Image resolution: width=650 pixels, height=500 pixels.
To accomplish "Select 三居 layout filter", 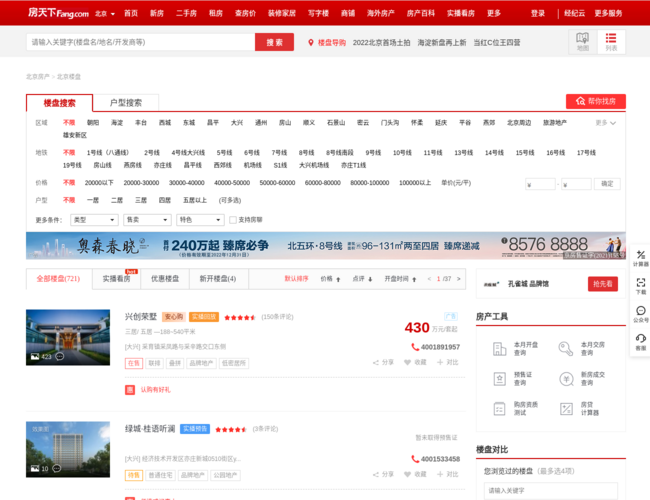I will click(x=141, y=200).
